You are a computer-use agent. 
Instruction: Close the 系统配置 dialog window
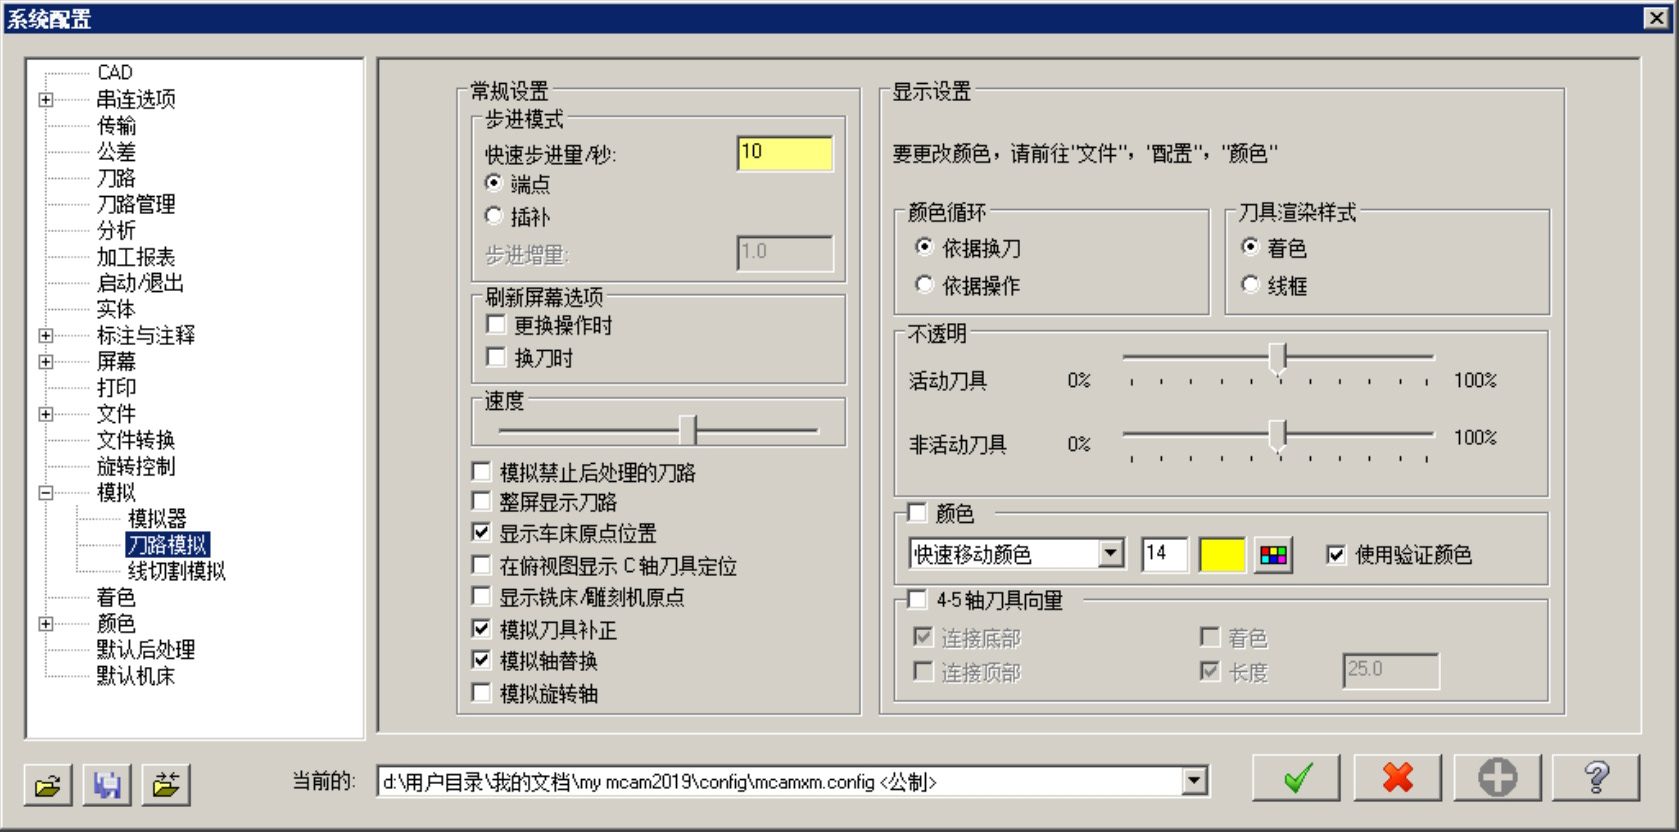1656,18
